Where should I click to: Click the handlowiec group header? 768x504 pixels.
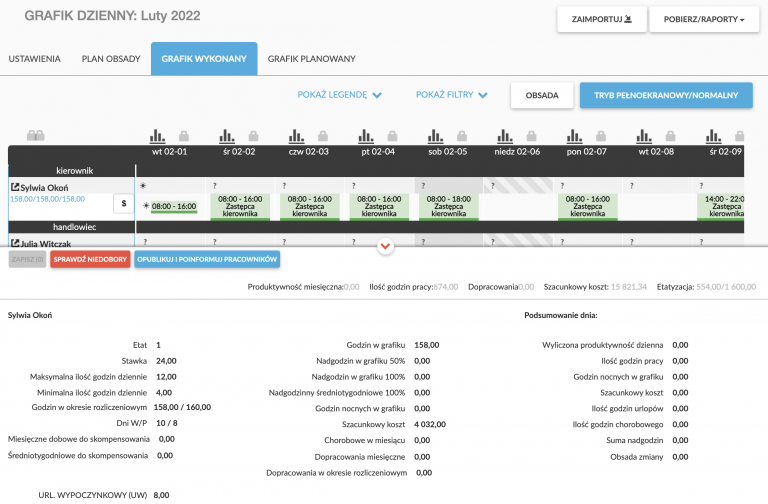74,227
